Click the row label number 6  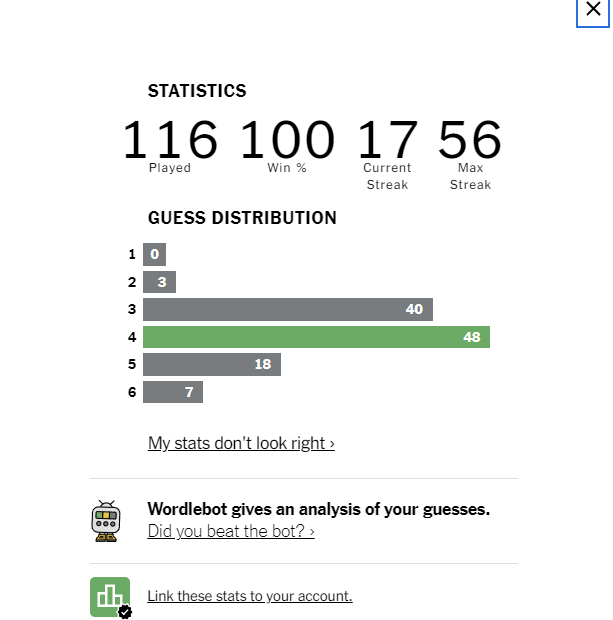(x=132, y=392)
